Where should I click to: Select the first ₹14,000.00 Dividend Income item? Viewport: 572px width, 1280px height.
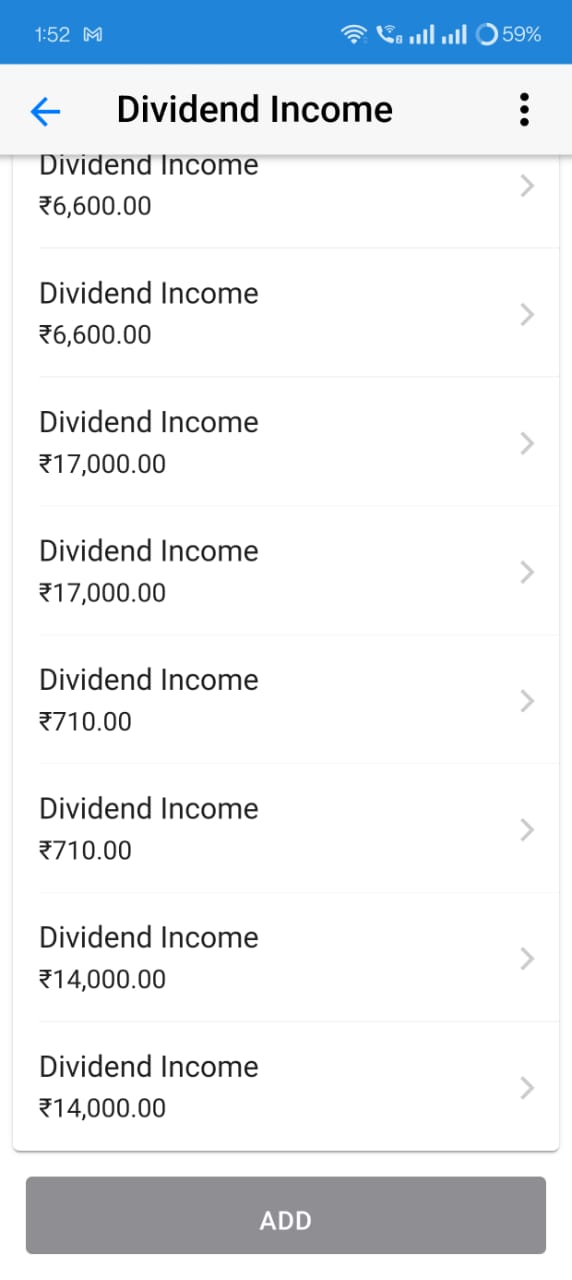286,958
